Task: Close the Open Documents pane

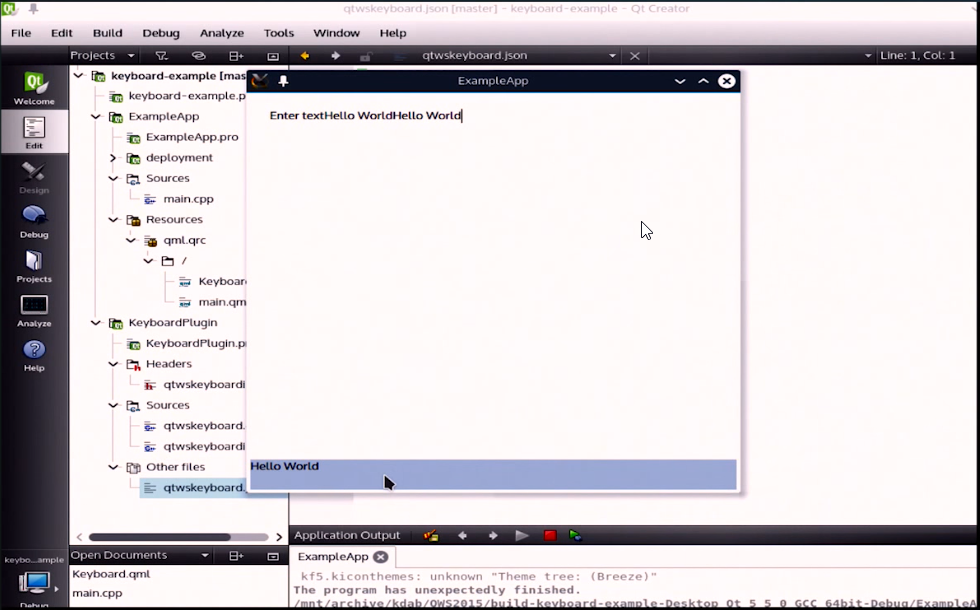Action: coord(273,556)
